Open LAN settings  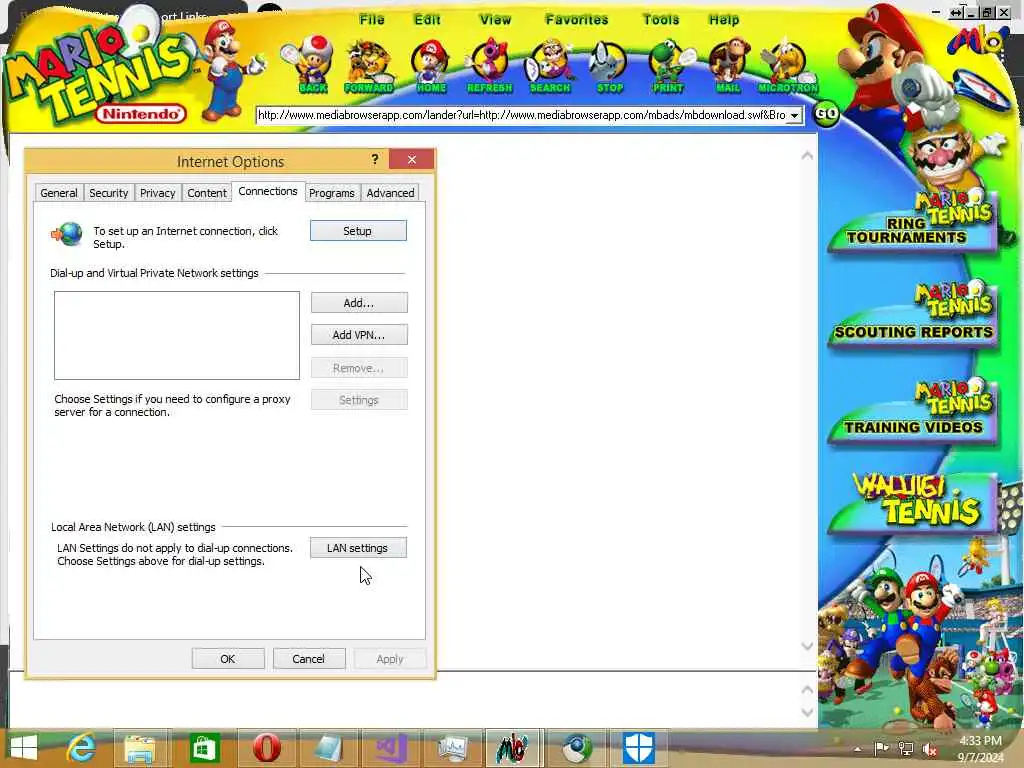(x=358, y=547)
